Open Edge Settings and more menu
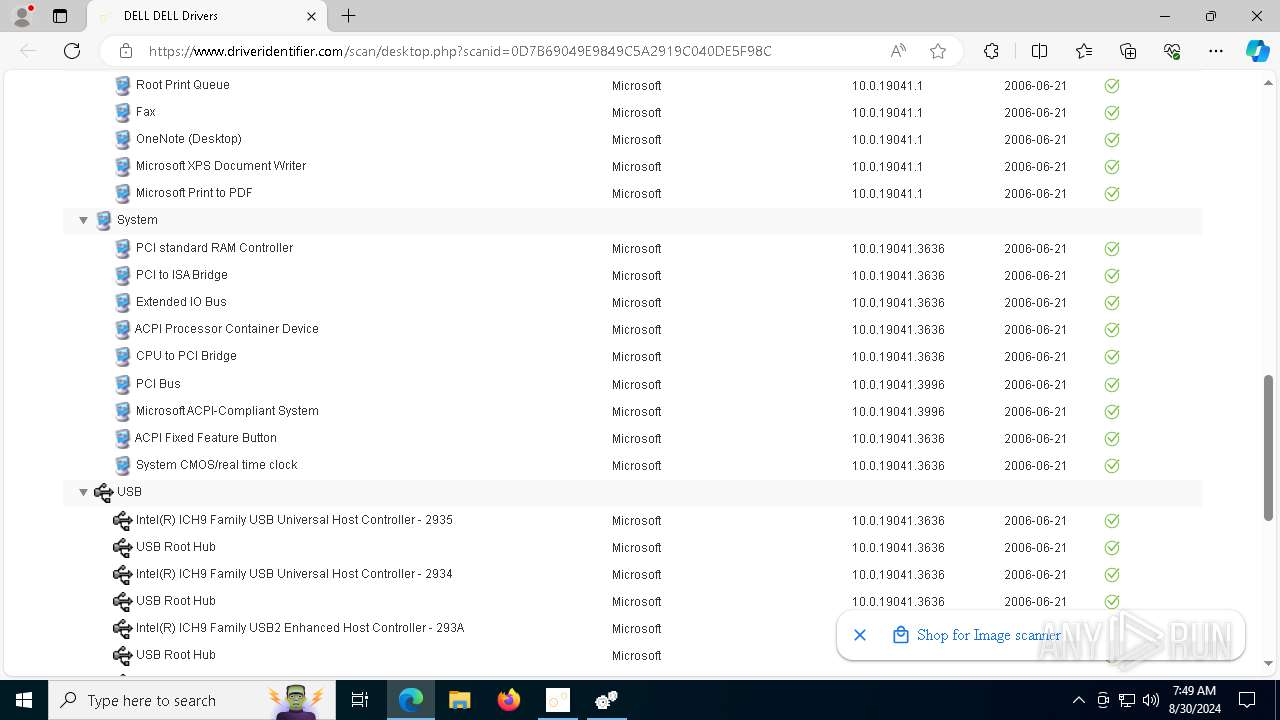 1216,51
